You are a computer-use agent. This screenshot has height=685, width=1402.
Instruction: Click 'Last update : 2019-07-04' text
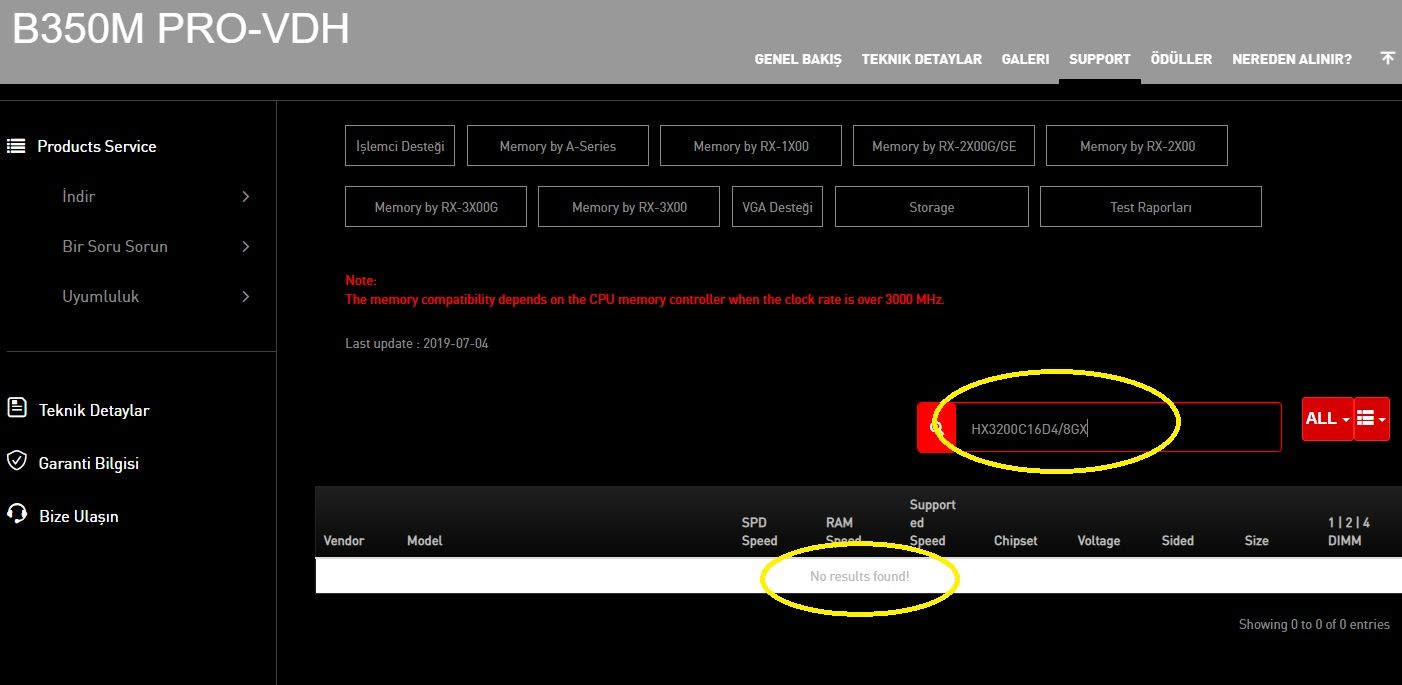(417, 344)
